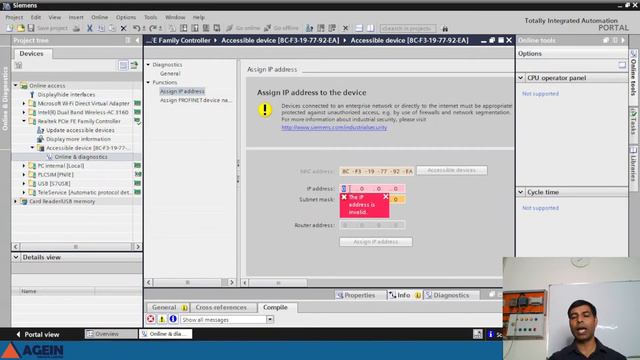Click the Assign IP address button

(x=376, y=242)
